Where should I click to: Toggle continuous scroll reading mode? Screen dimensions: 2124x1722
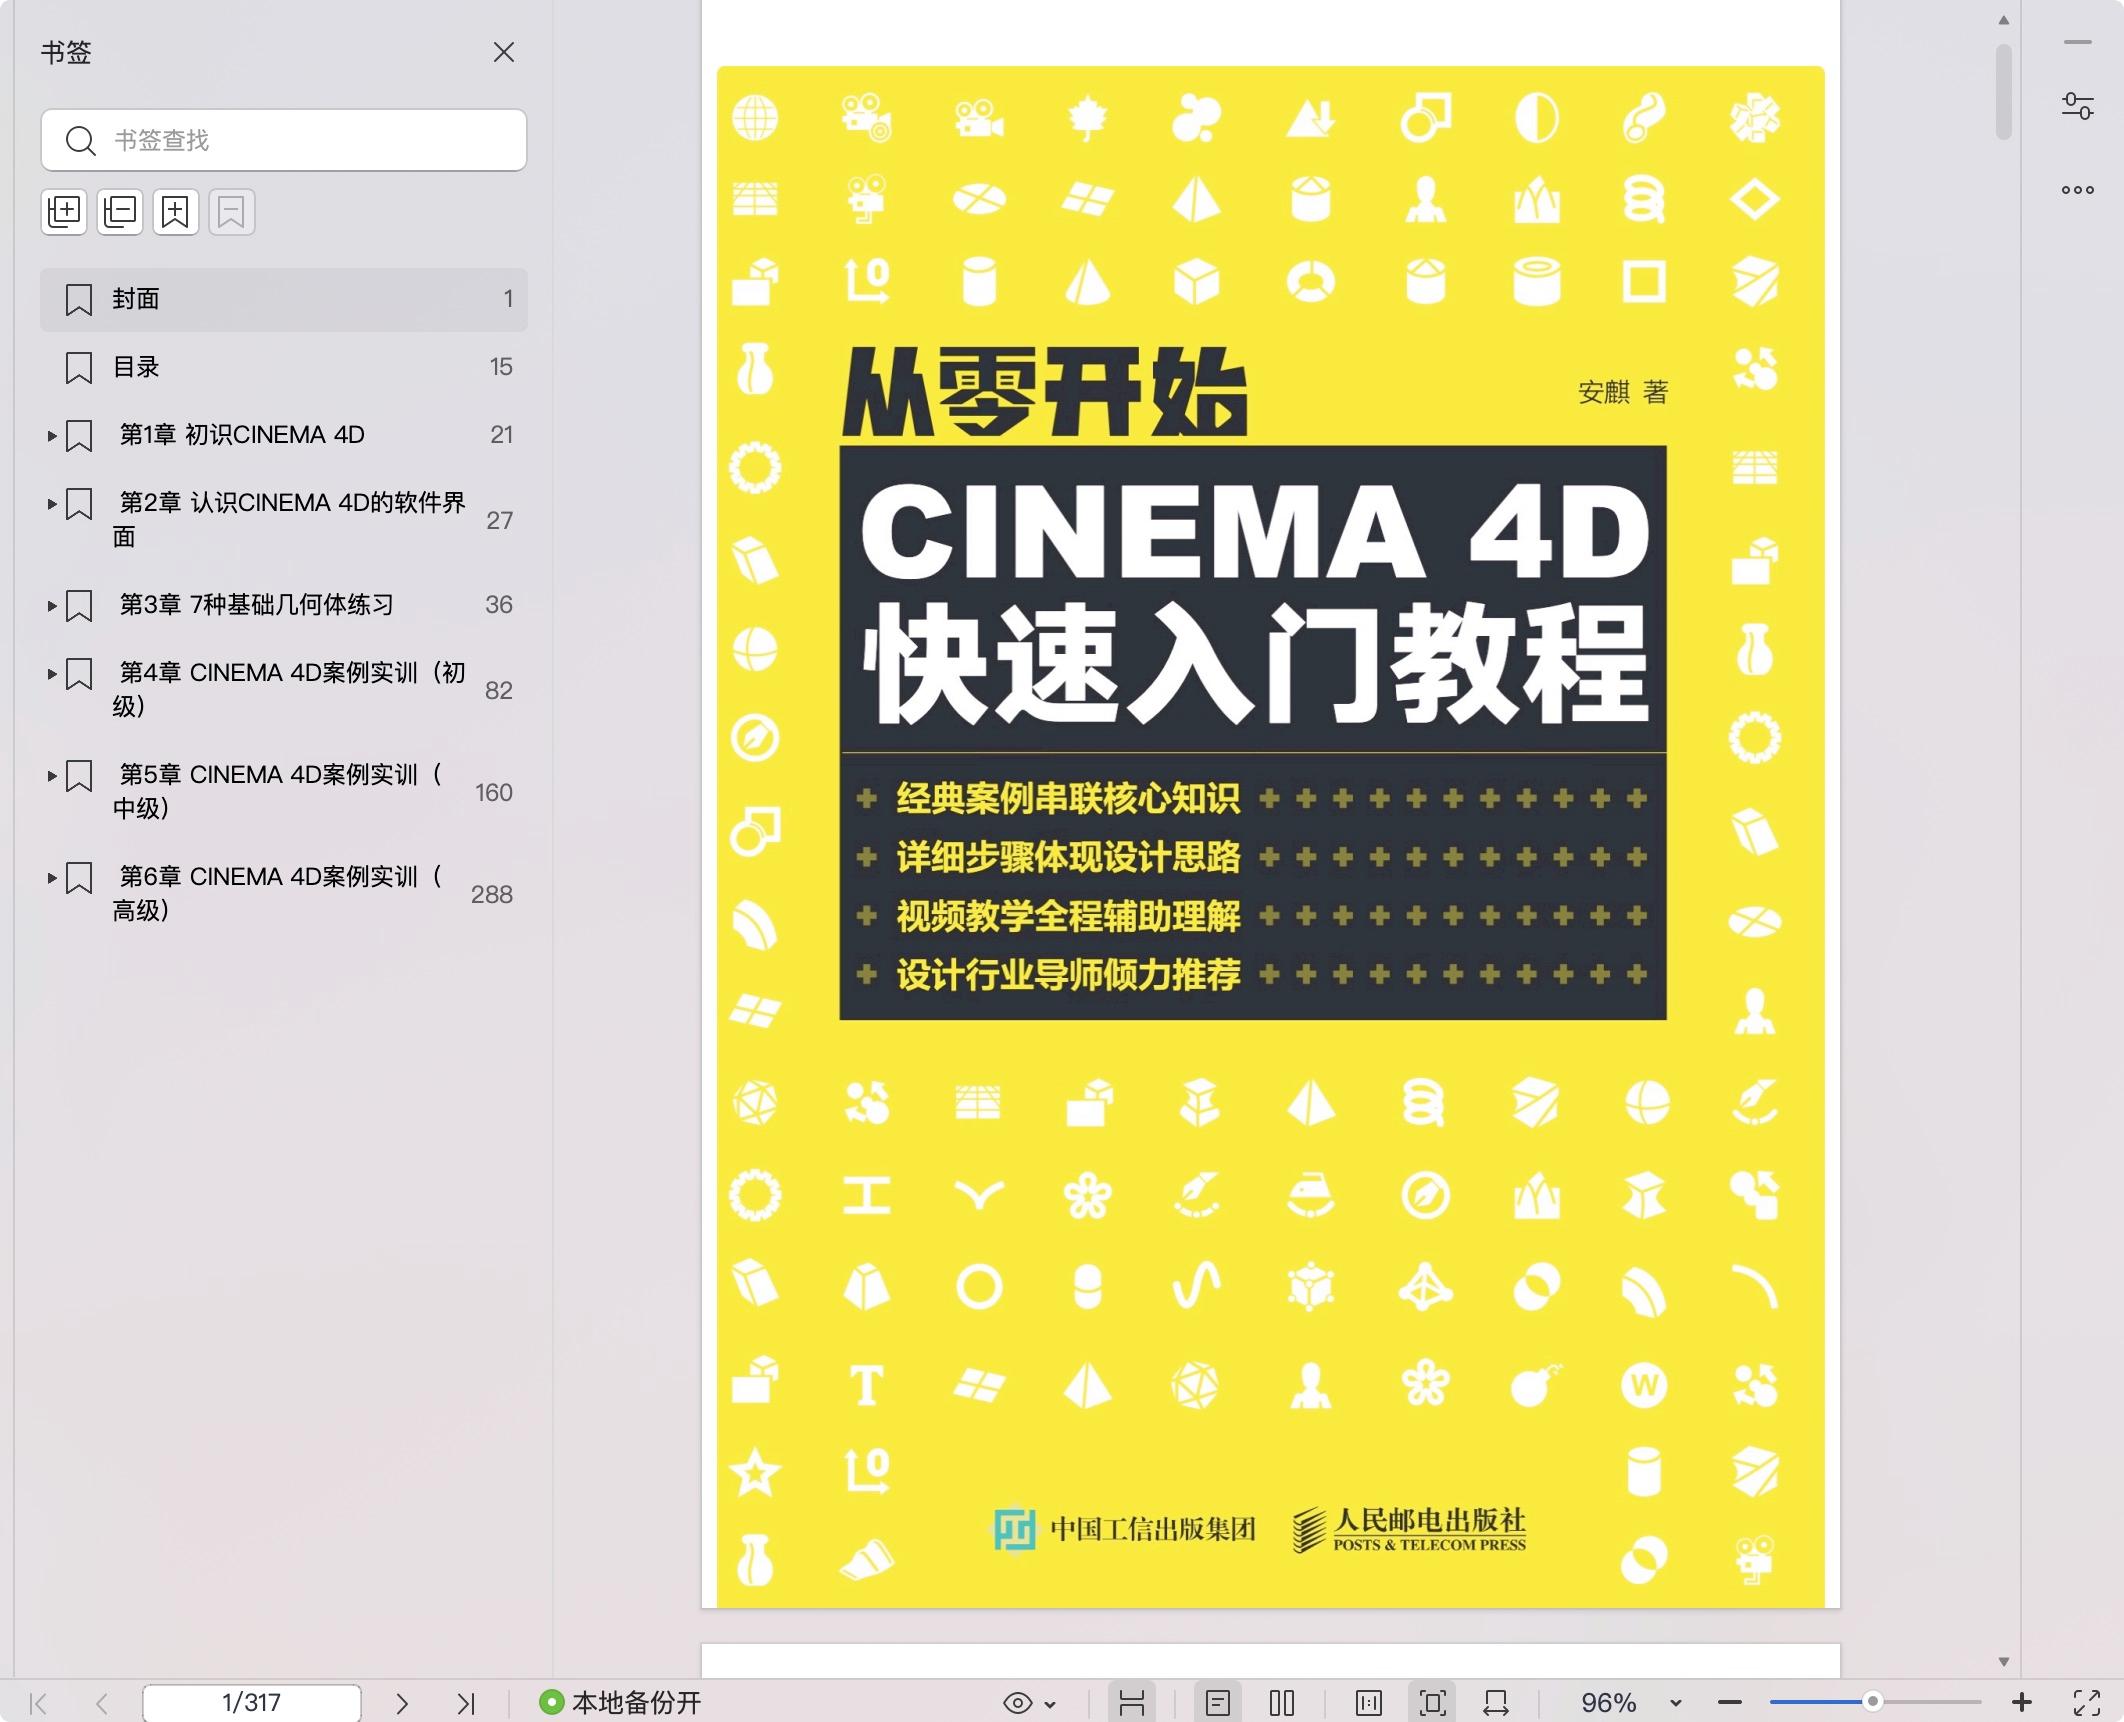point(1132,1703)
